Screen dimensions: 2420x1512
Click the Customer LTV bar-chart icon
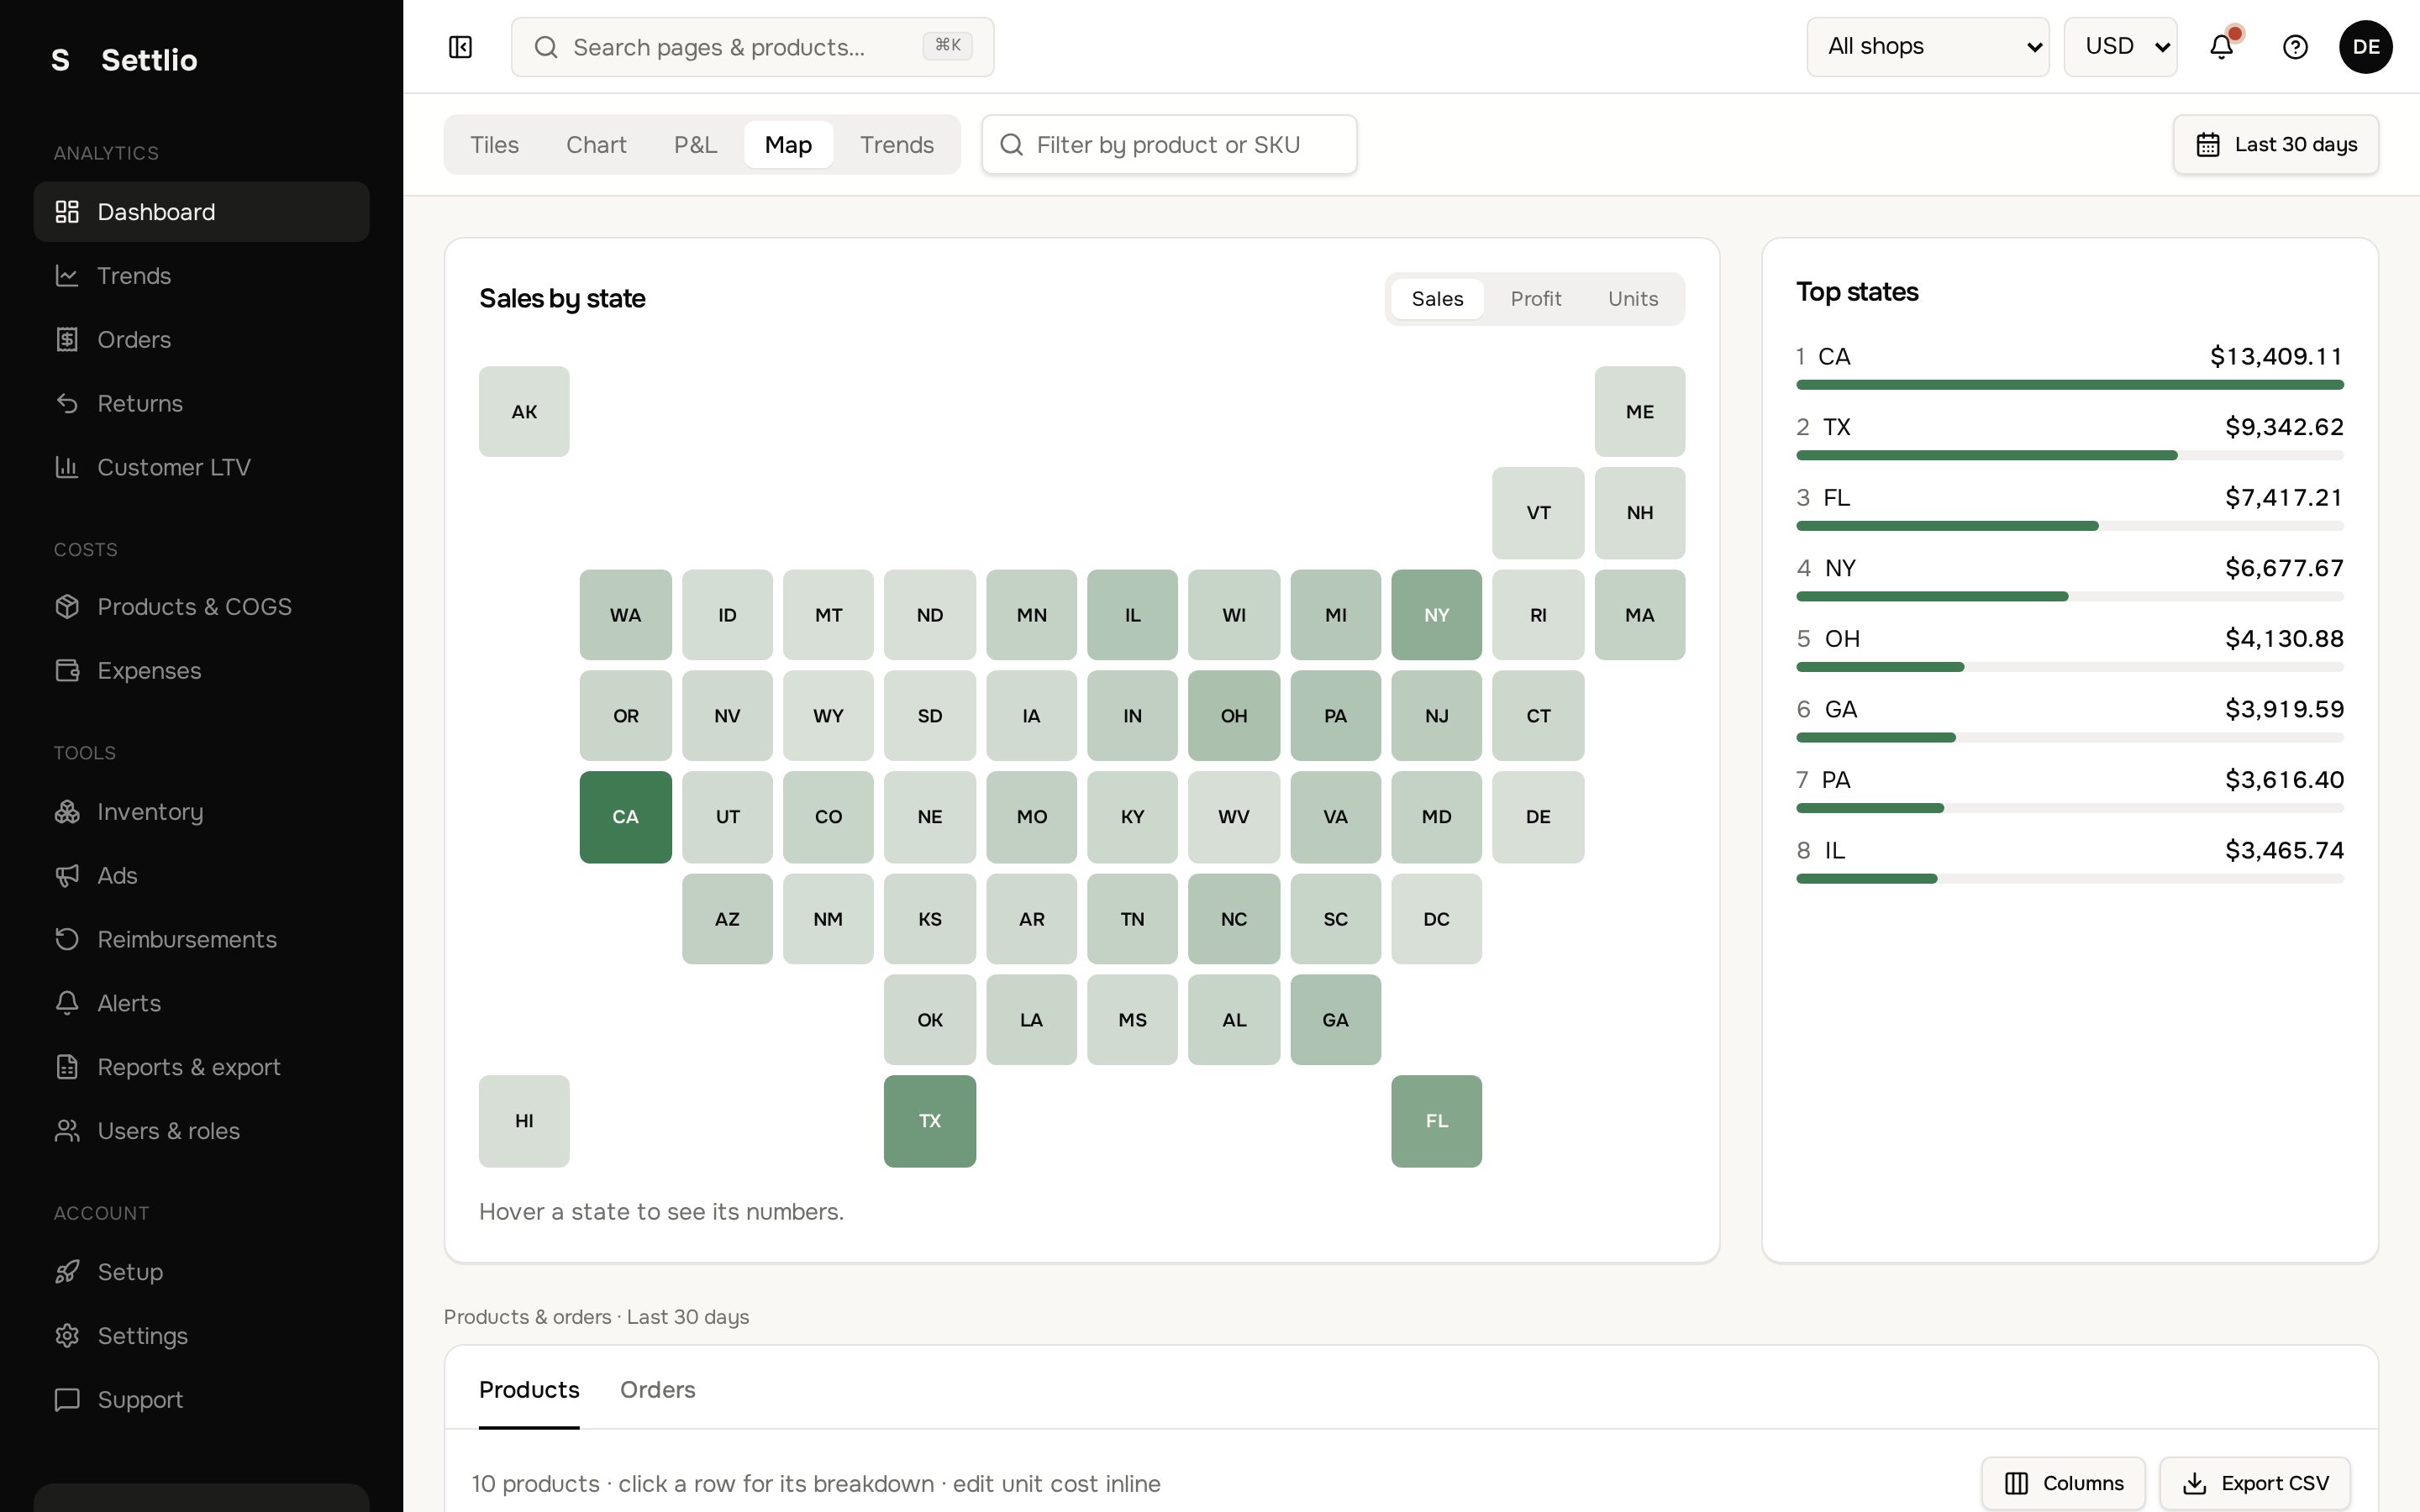[67, 467]
